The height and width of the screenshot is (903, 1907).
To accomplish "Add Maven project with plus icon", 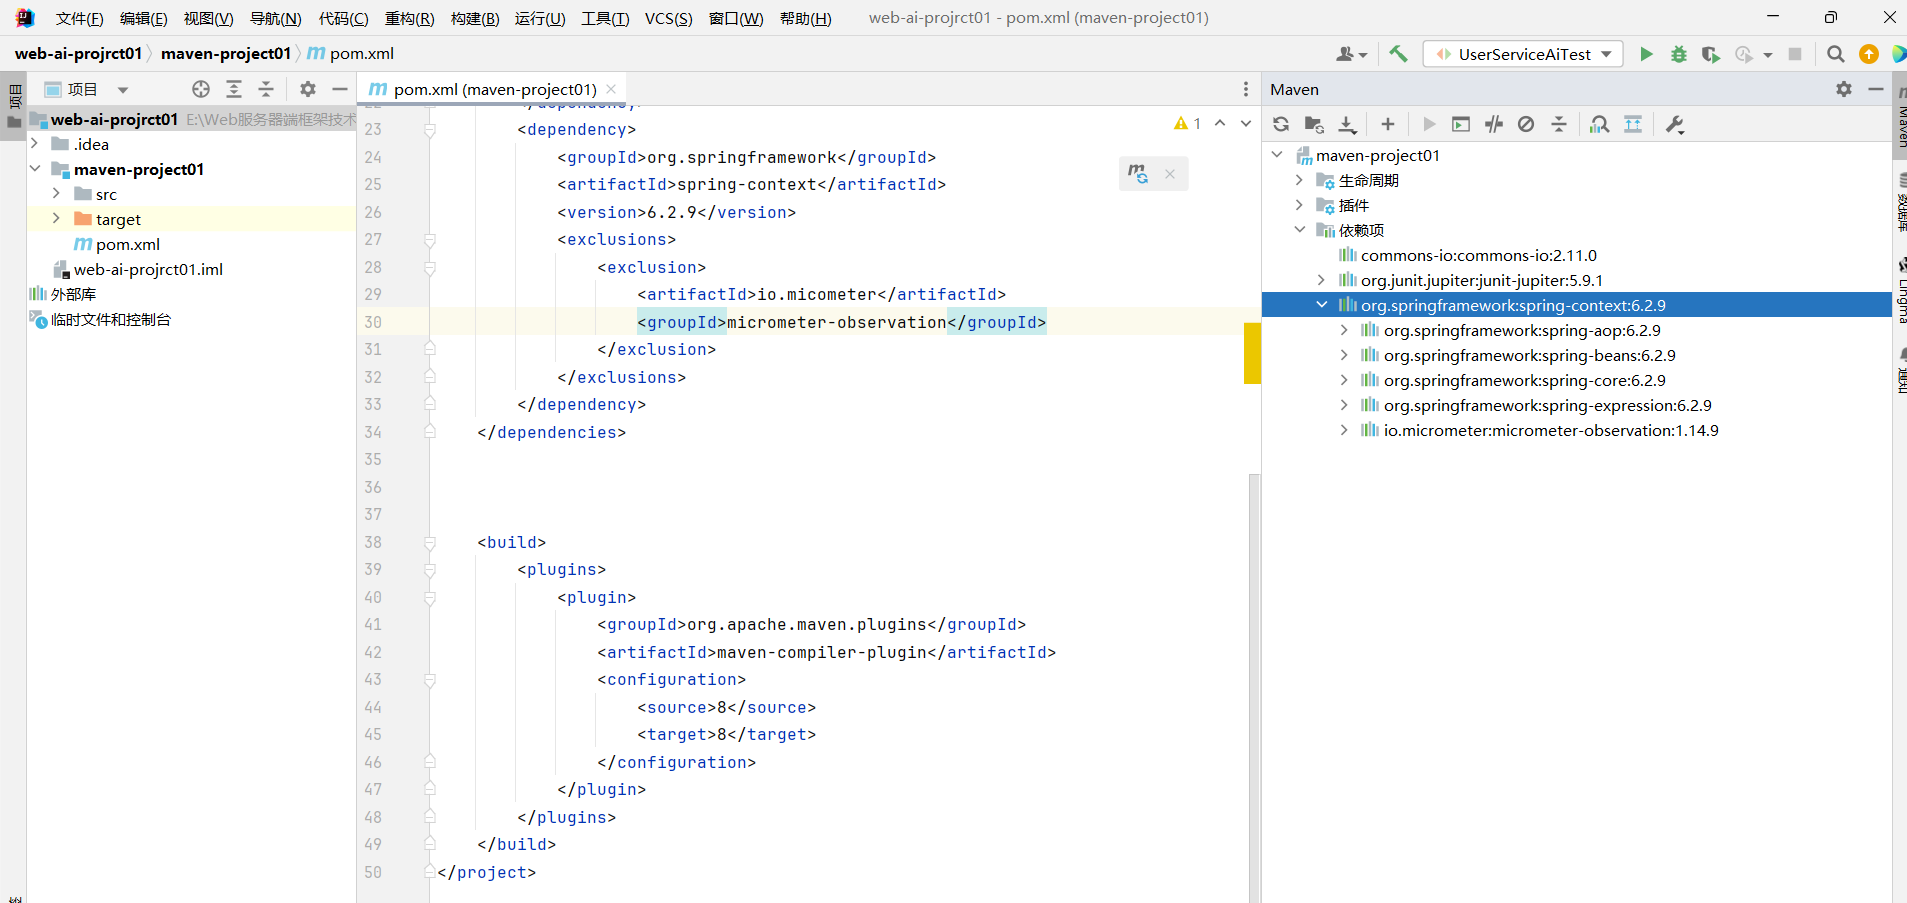I will click(1388, 124).
